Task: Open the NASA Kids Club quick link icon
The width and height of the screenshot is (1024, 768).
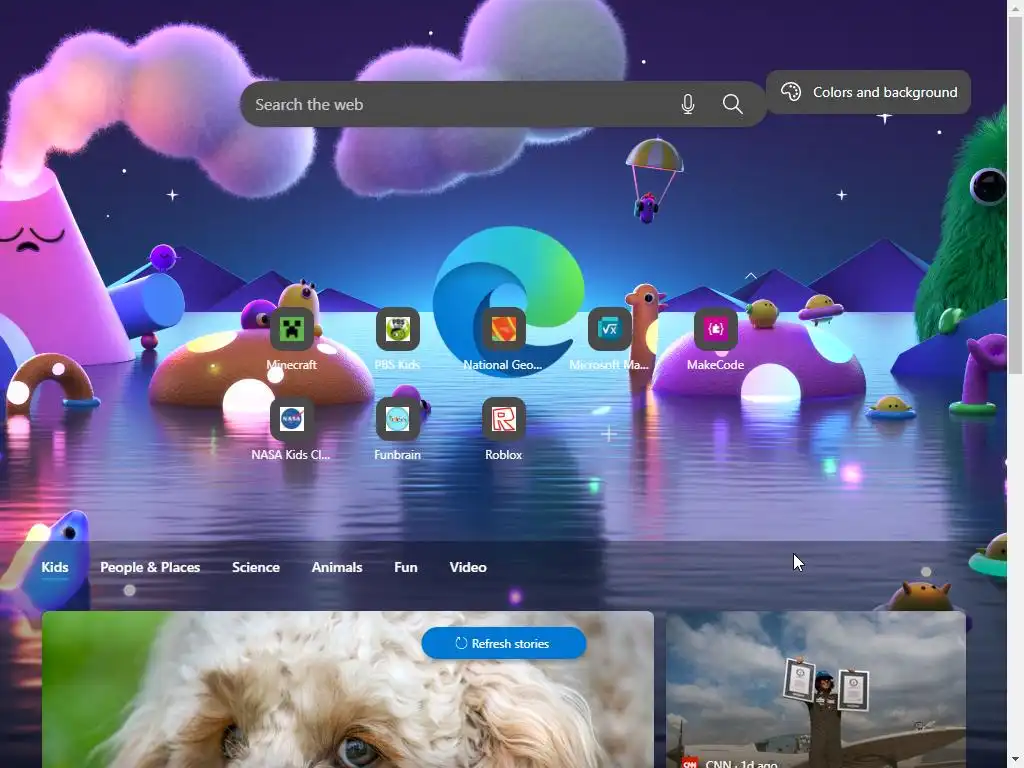Action: tap(292, 419)
